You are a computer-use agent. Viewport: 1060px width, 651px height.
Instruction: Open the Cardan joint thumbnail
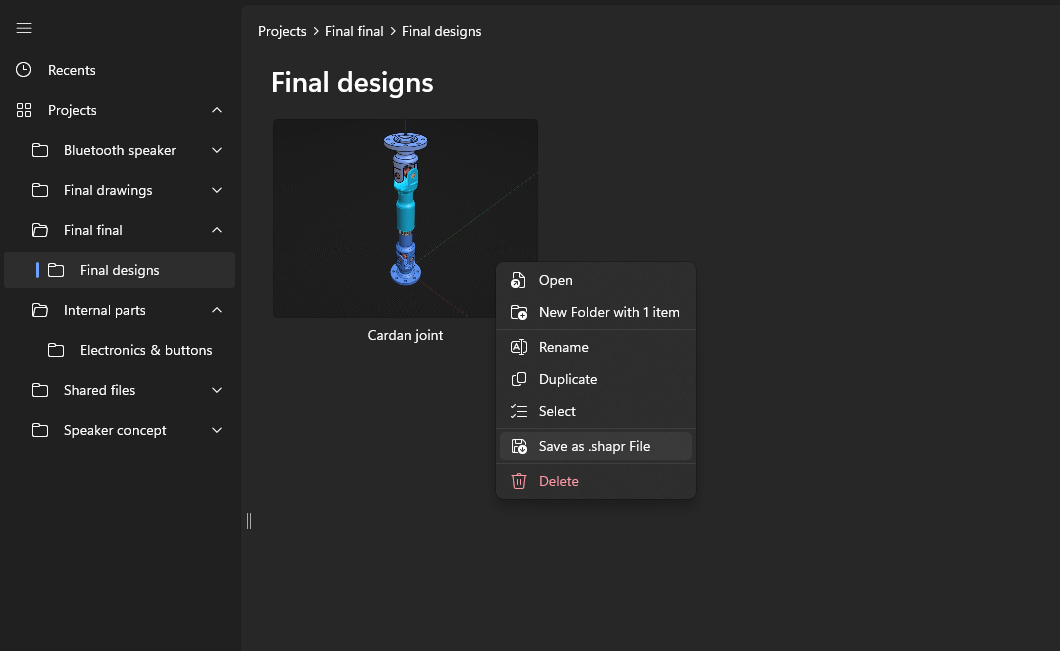click(x=405, y=218)
